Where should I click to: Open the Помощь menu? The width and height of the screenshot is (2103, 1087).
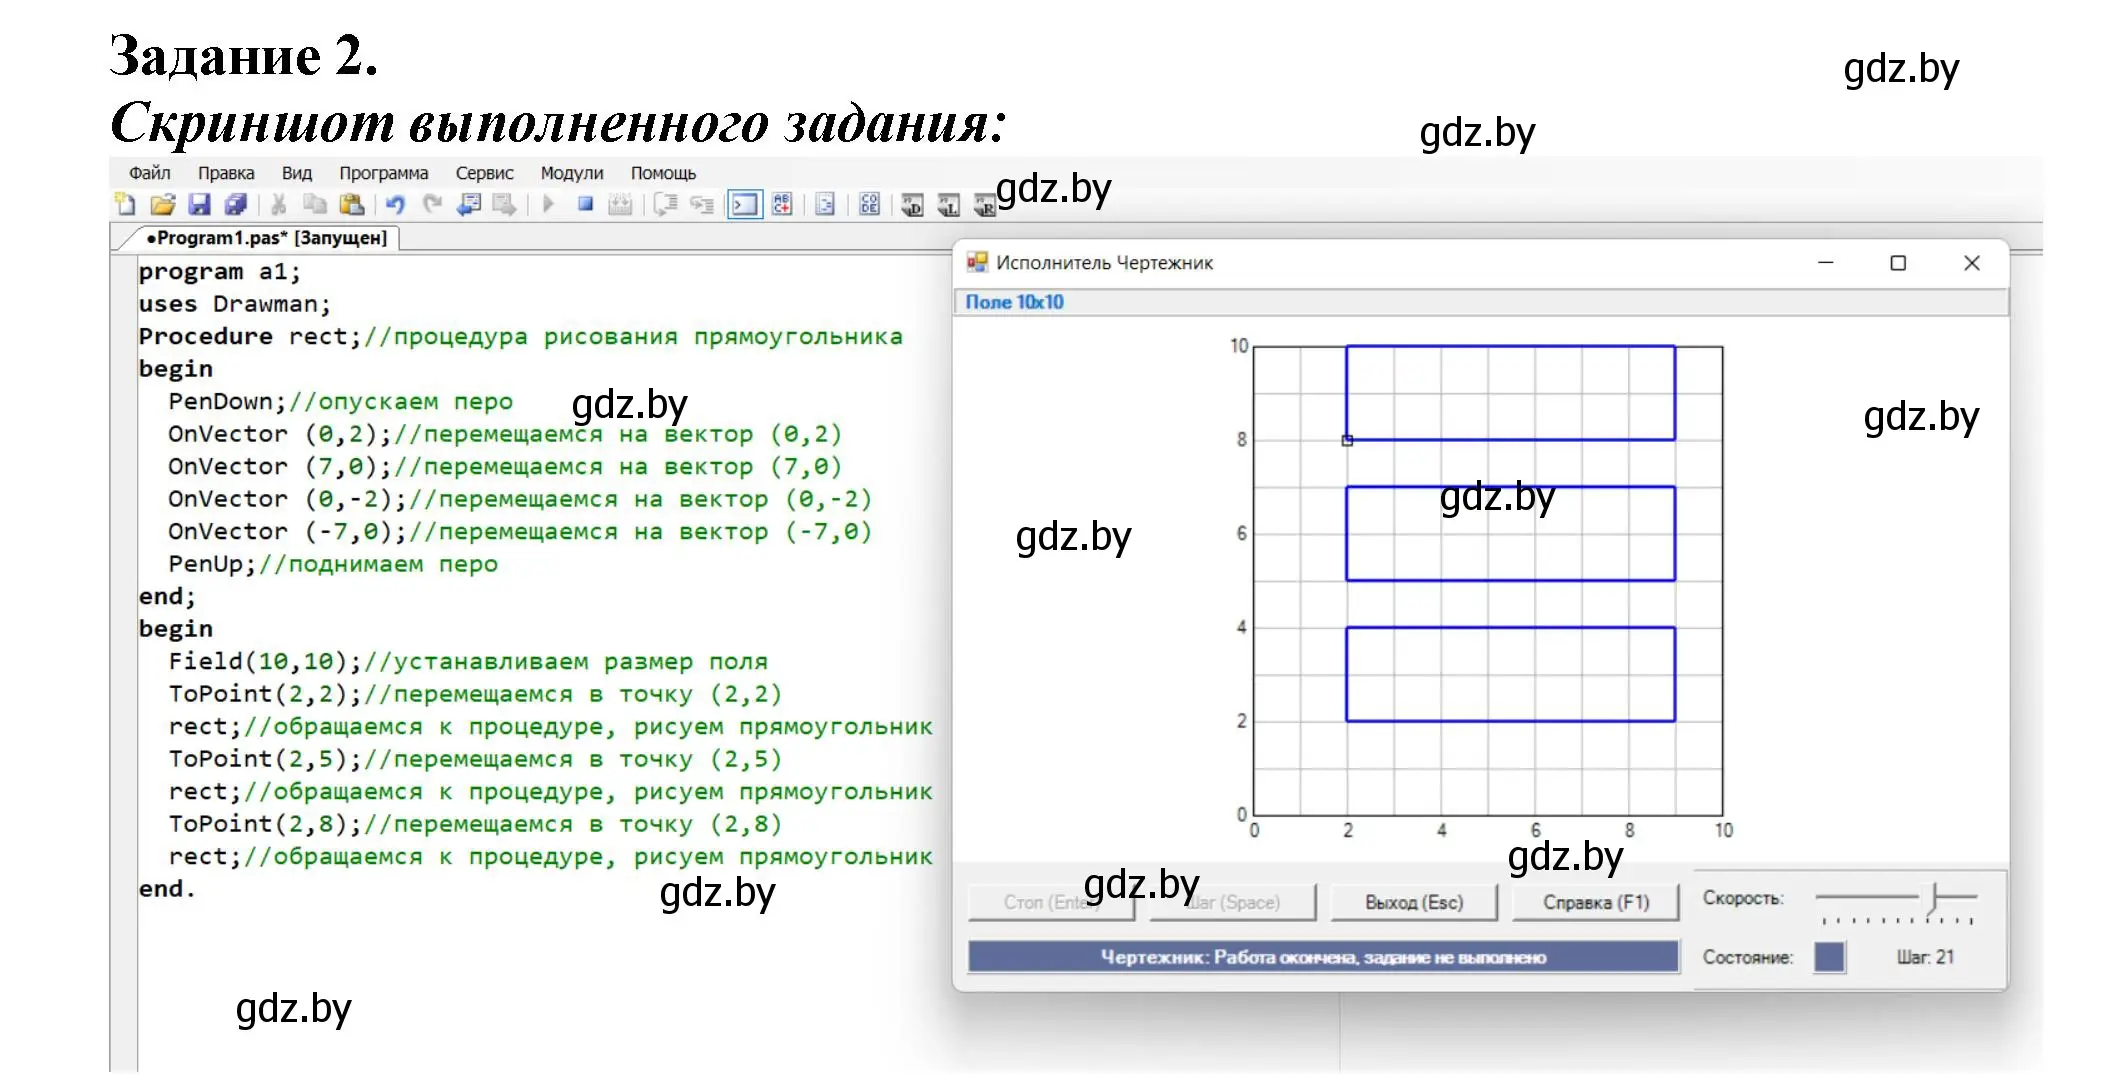[x=663, y=173]
